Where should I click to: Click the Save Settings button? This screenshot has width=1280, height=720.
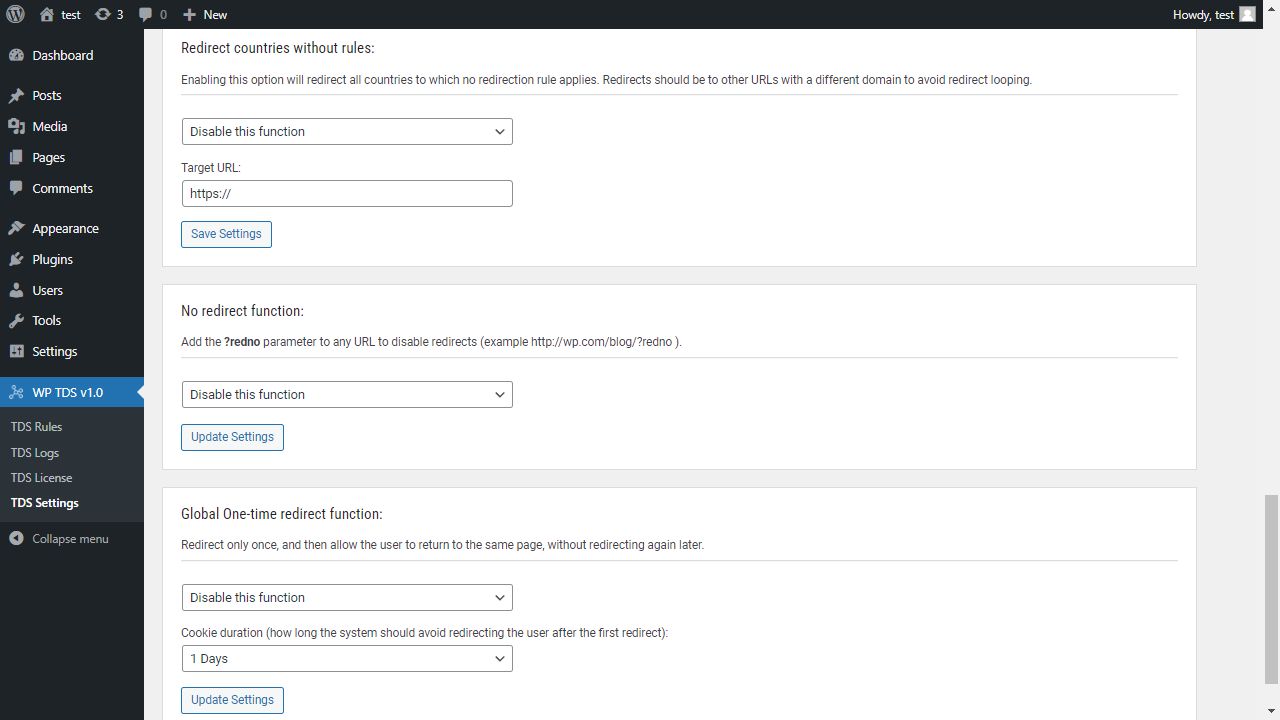point(226,234)
